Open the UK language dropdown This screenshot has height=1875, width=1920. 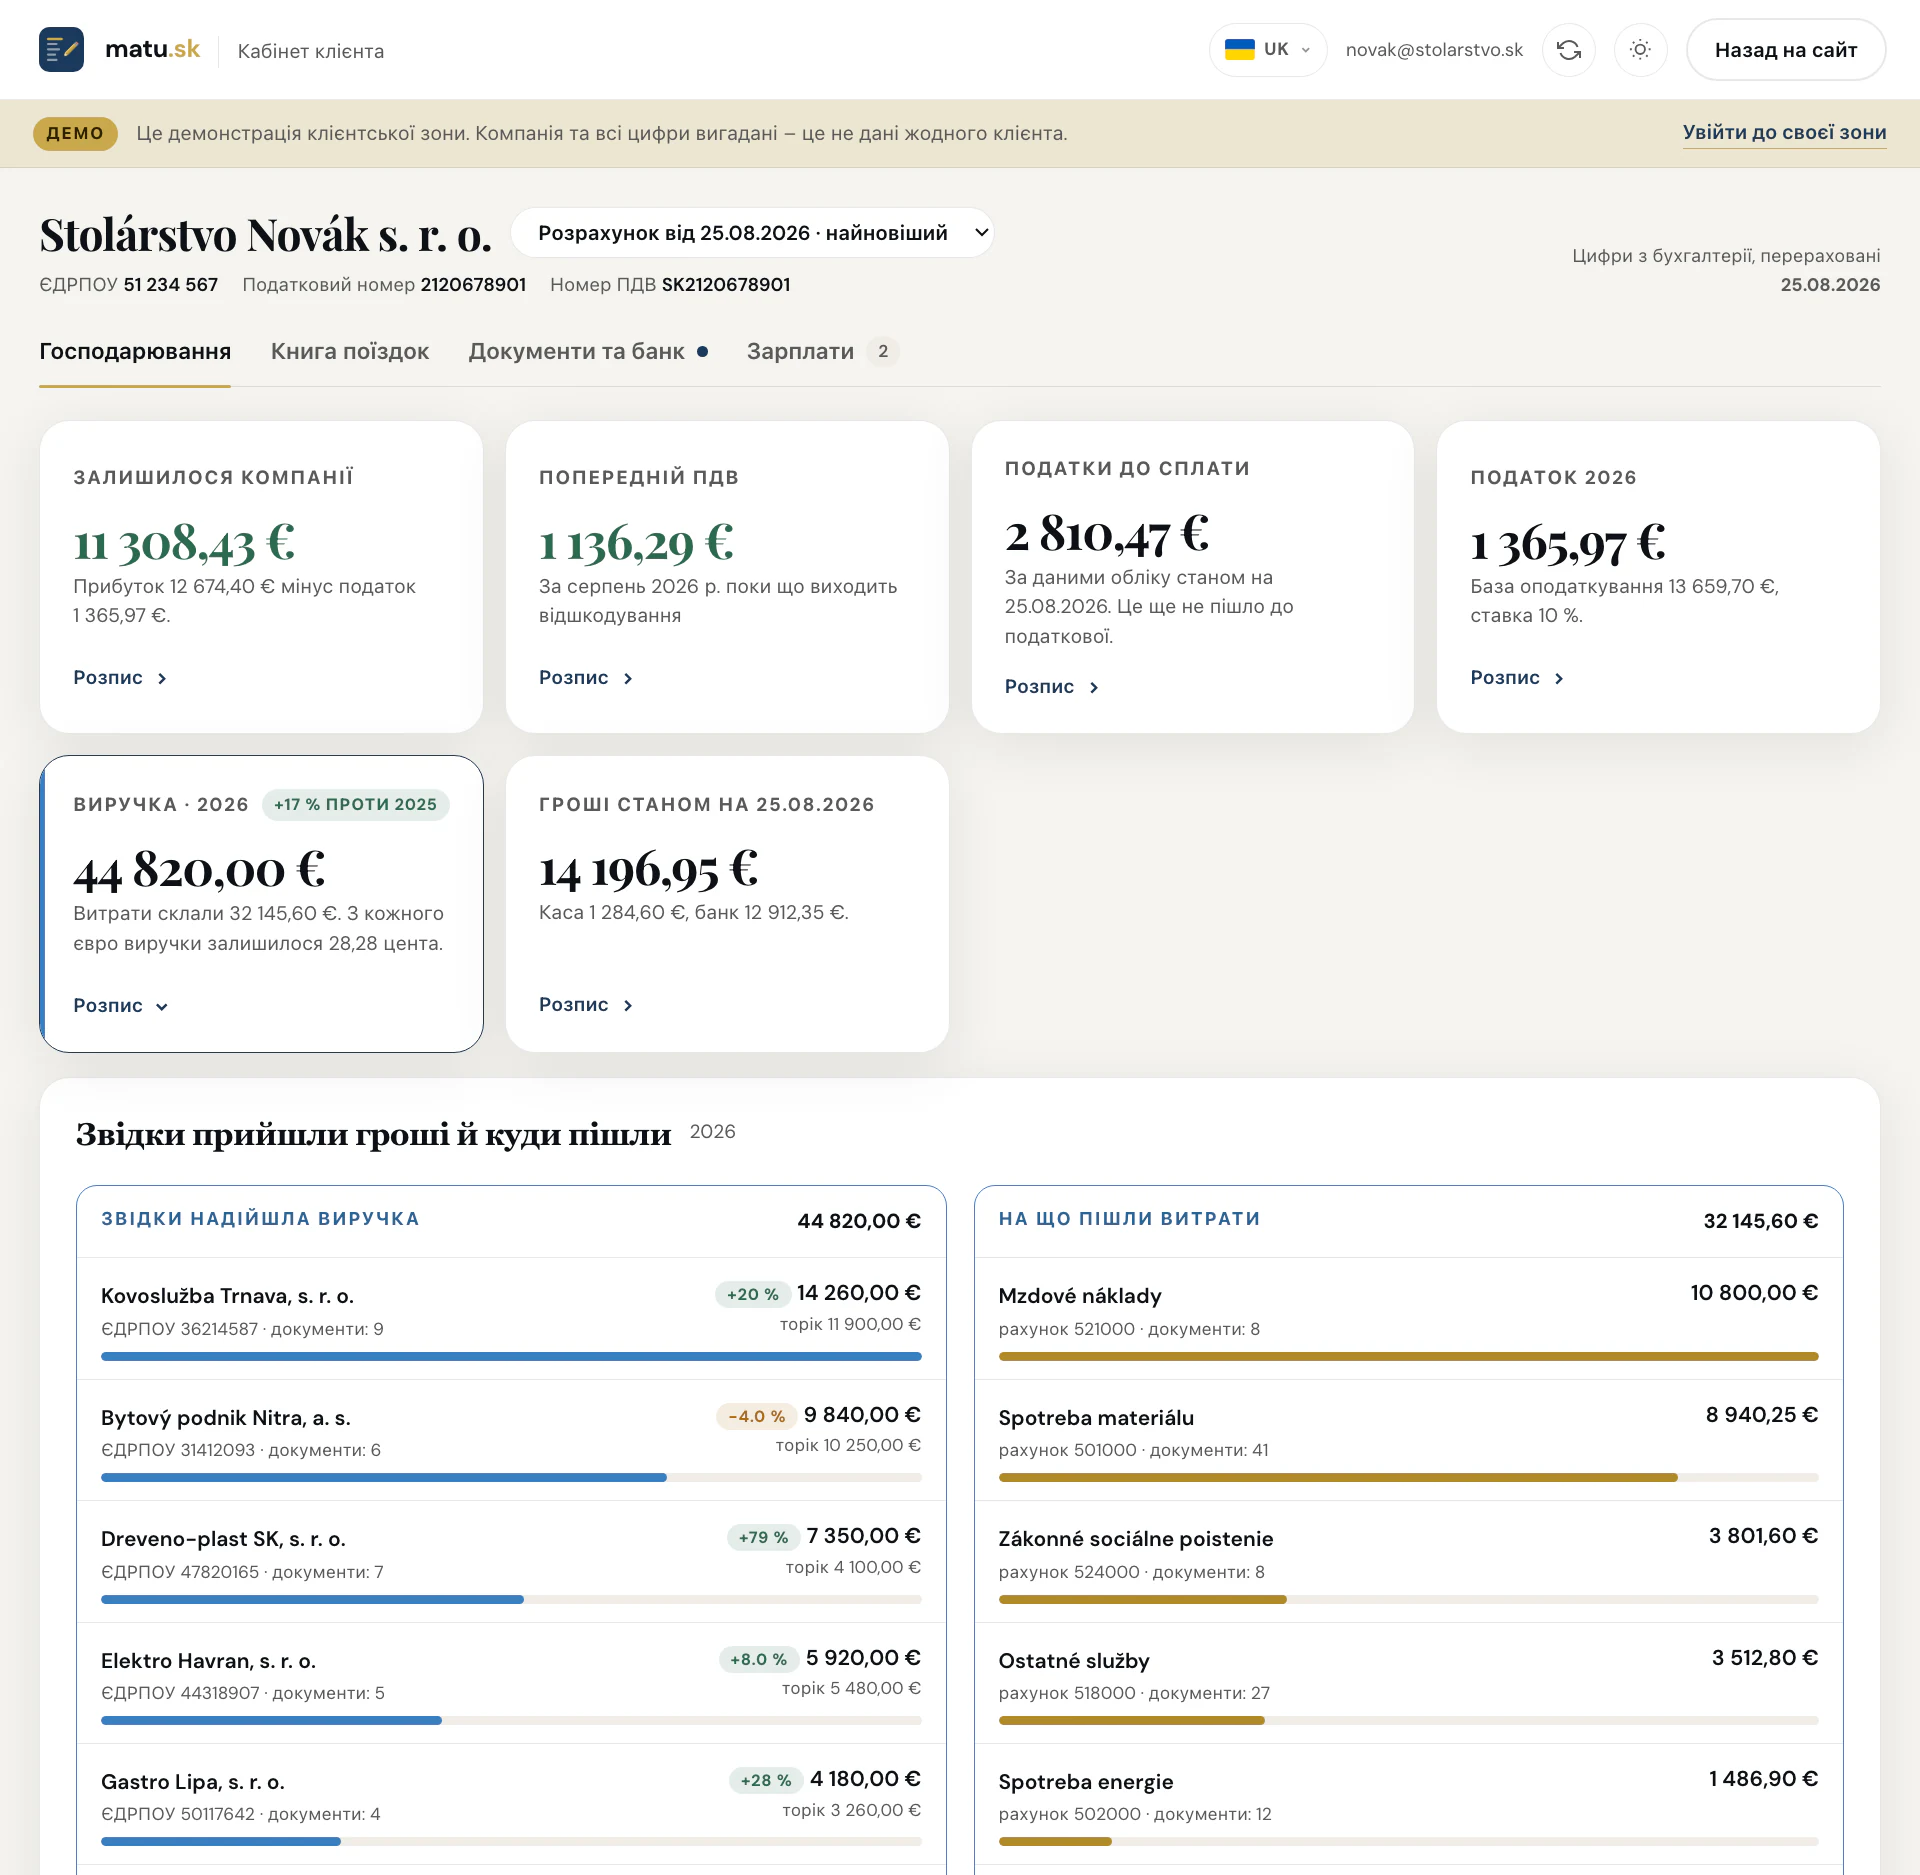[1267, 50]
